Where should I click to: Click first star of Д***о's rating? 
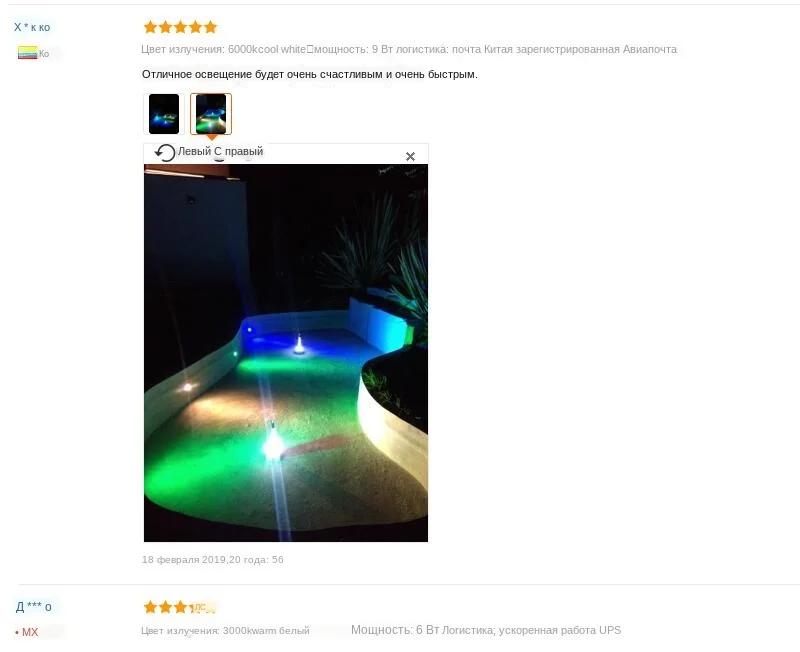[x=150, y=607]
